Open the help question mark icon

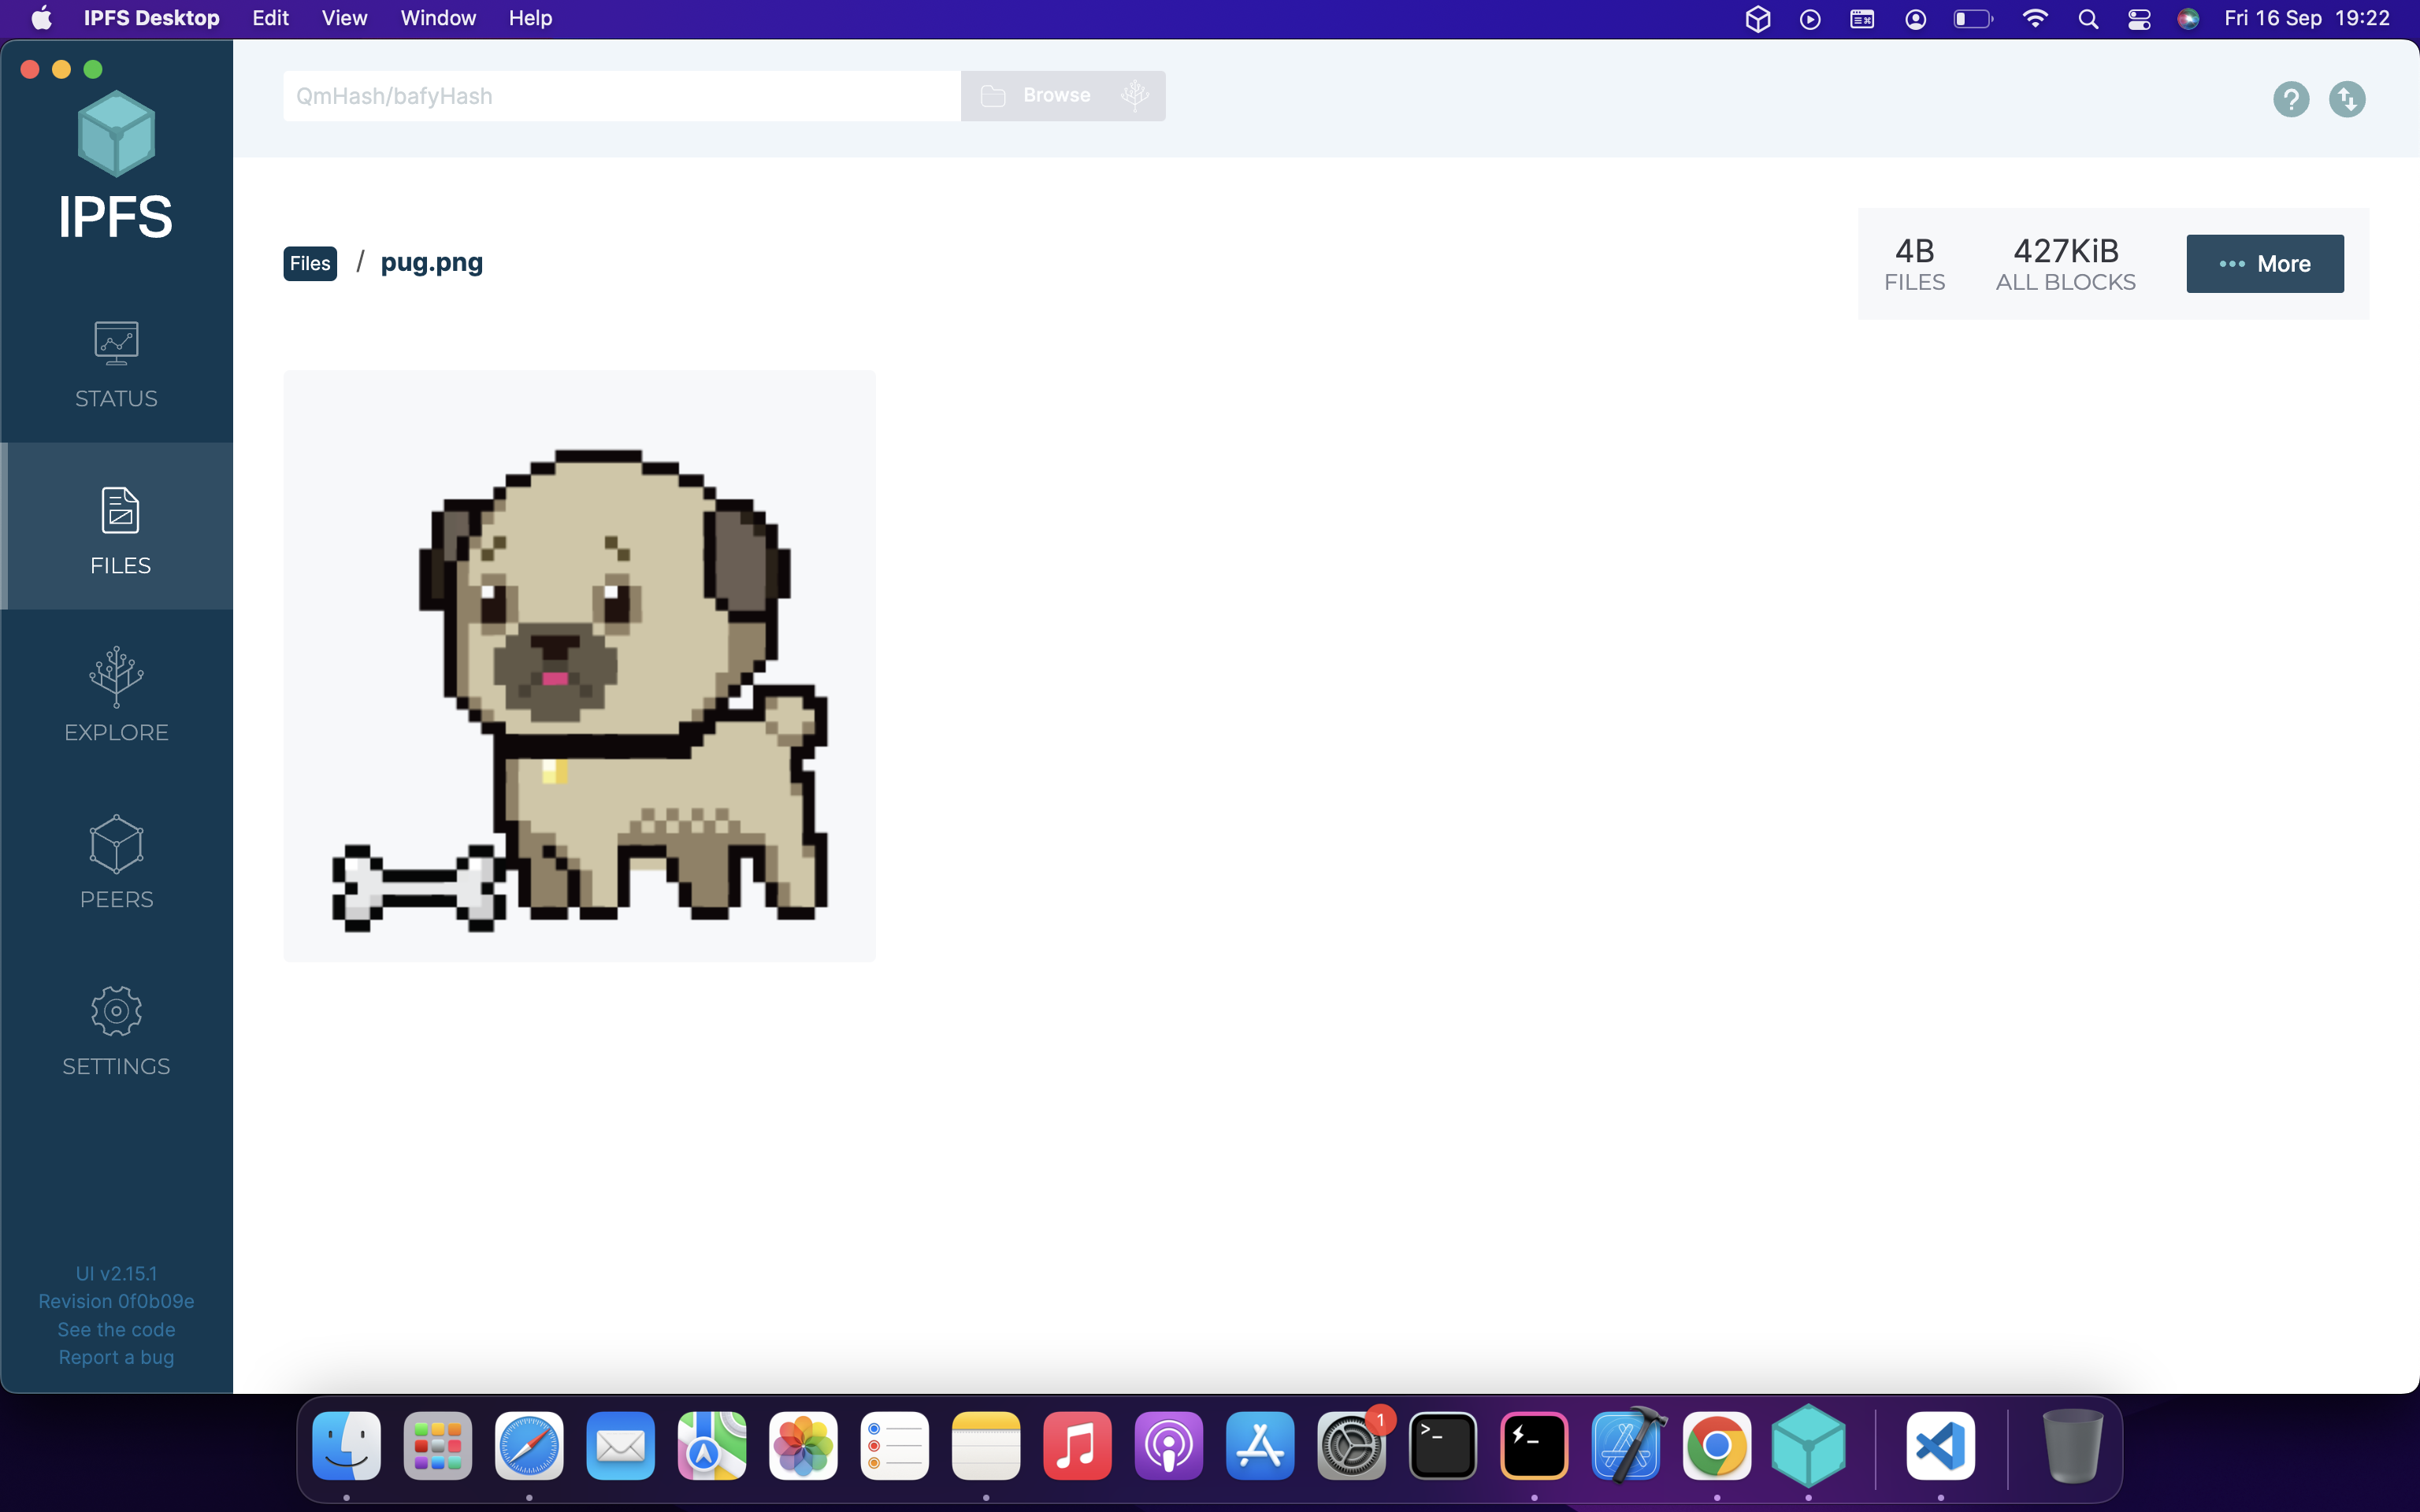click(2291, 99)
